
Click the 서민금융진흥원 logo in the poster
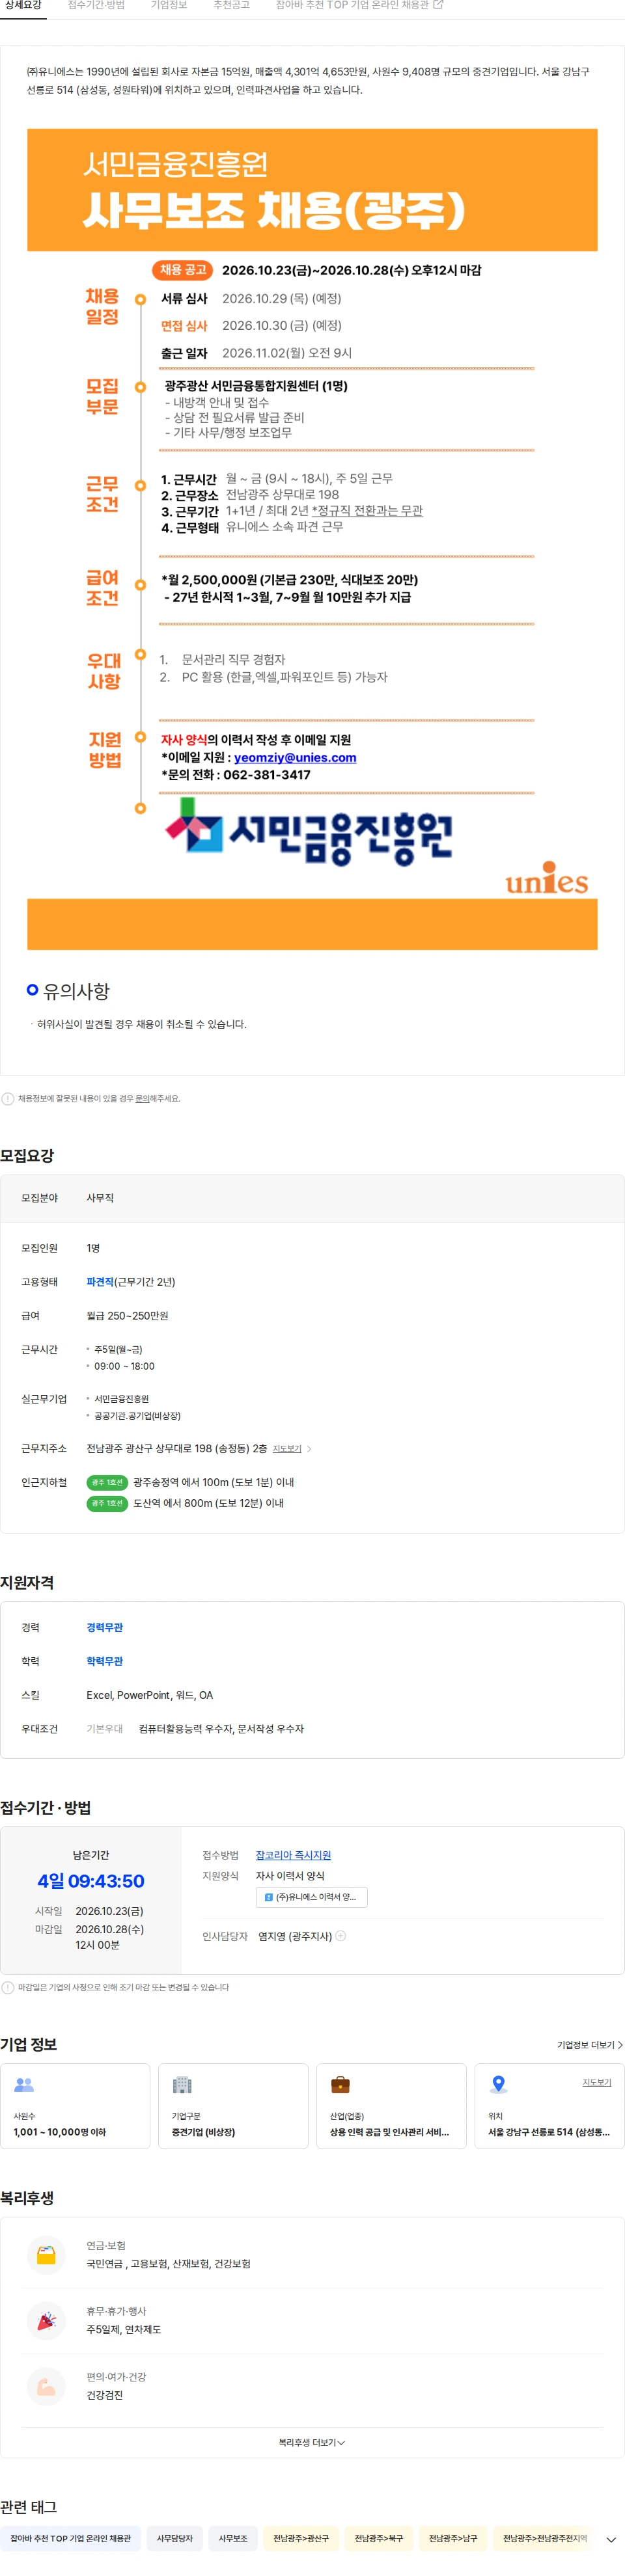309,831
